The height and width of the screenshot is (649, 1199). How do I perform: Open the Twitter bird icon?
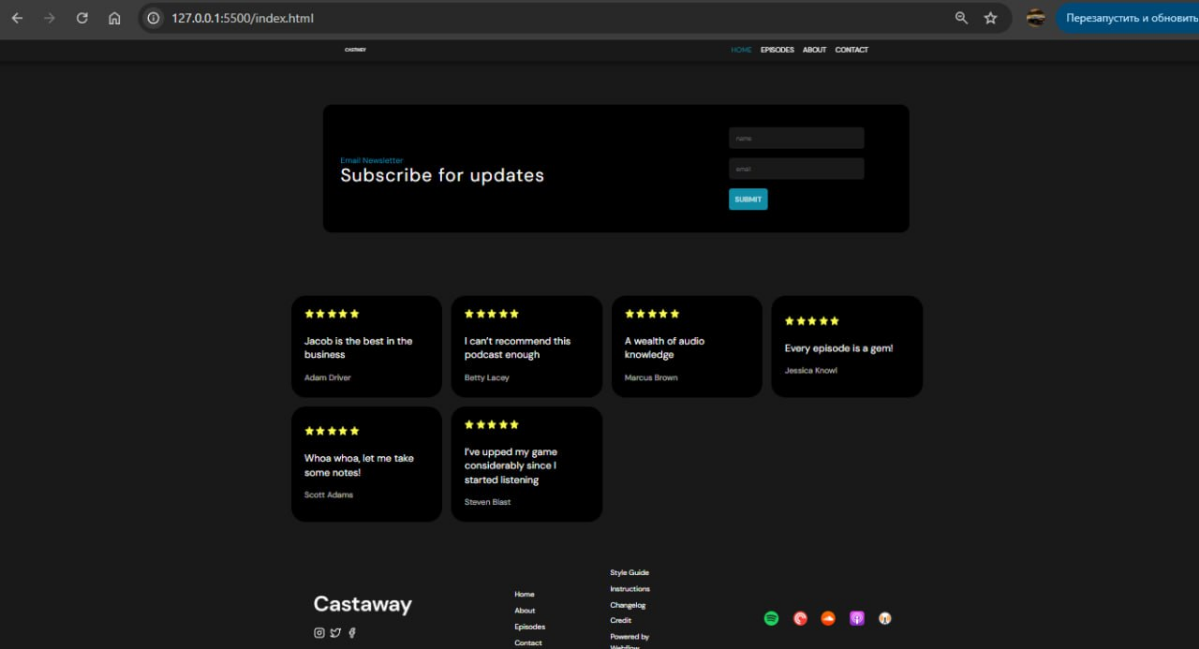(x=336, y=632)
